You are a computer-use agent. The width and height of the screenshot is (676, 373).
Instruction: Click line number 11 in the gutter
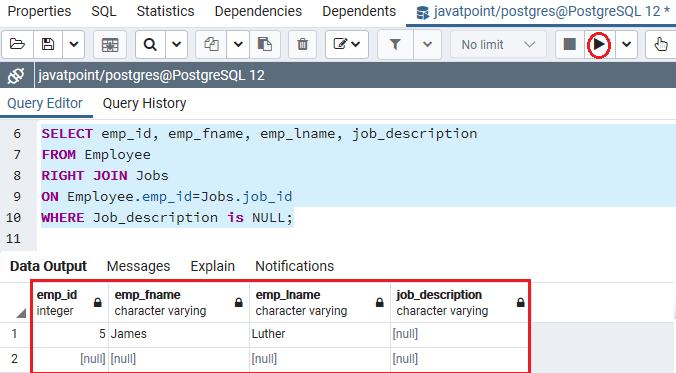[13, 239]
